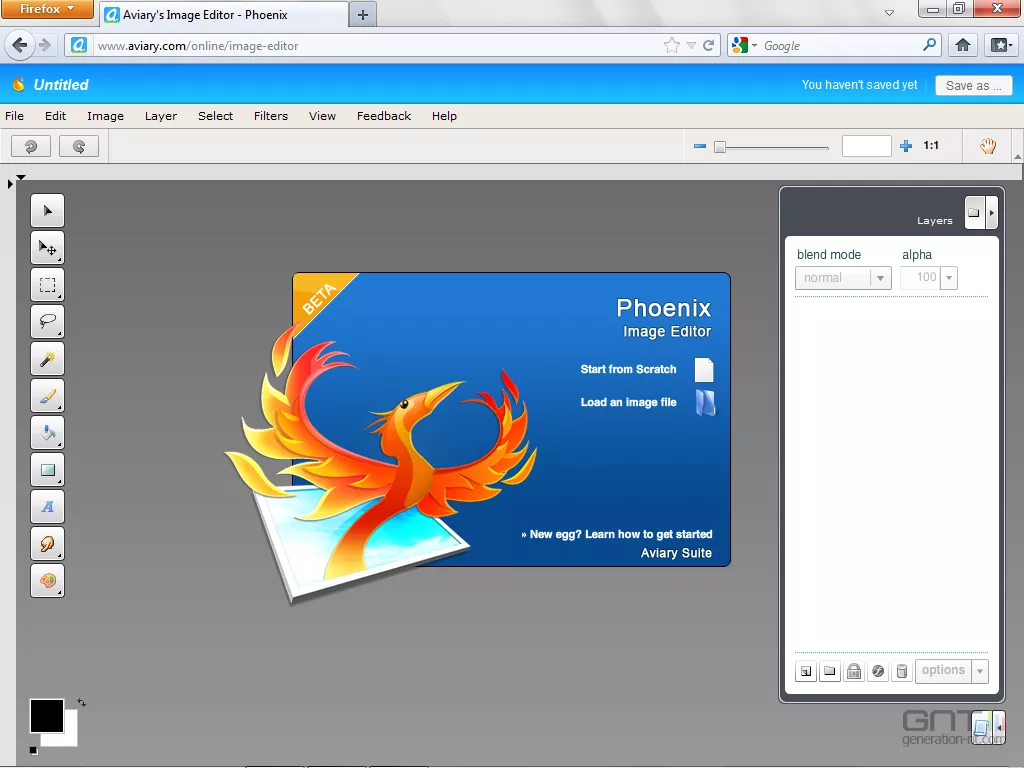Image resolution: width=1024 pixels, height=768 pixels.
Task: Toggle the marquee selection tool
Action: (47, 284)
